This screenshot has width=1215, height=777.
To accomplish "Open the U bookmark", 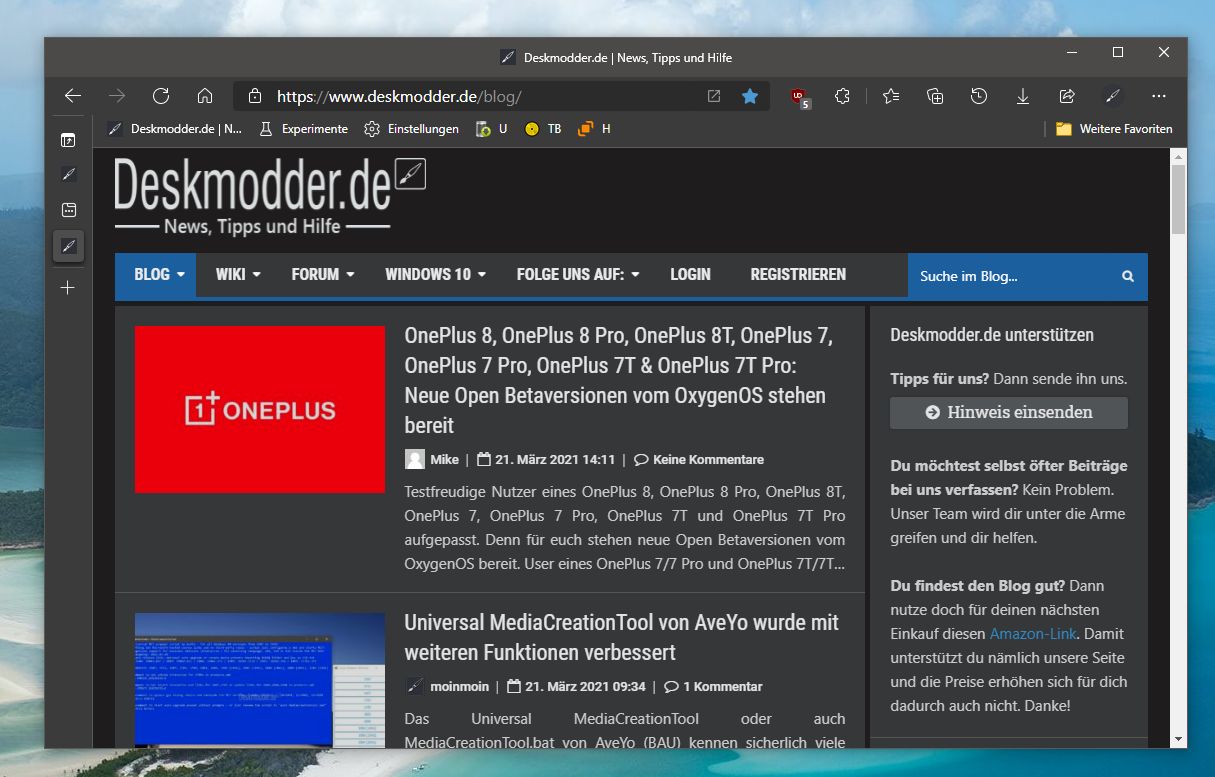I will [492, 129].
